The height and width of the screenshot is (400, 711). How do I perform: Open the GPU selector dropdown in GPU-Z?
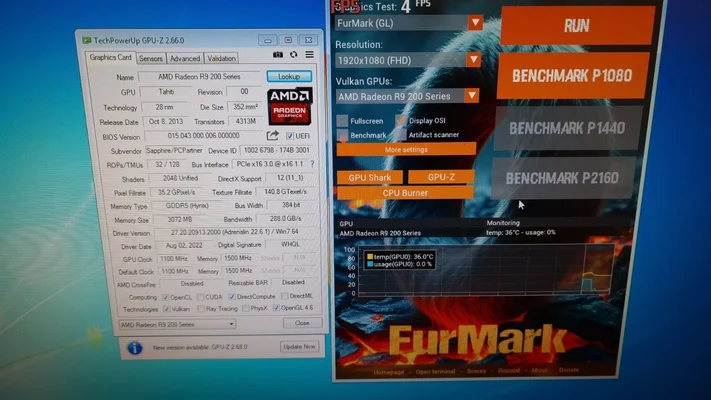click(x=200, y=324)
